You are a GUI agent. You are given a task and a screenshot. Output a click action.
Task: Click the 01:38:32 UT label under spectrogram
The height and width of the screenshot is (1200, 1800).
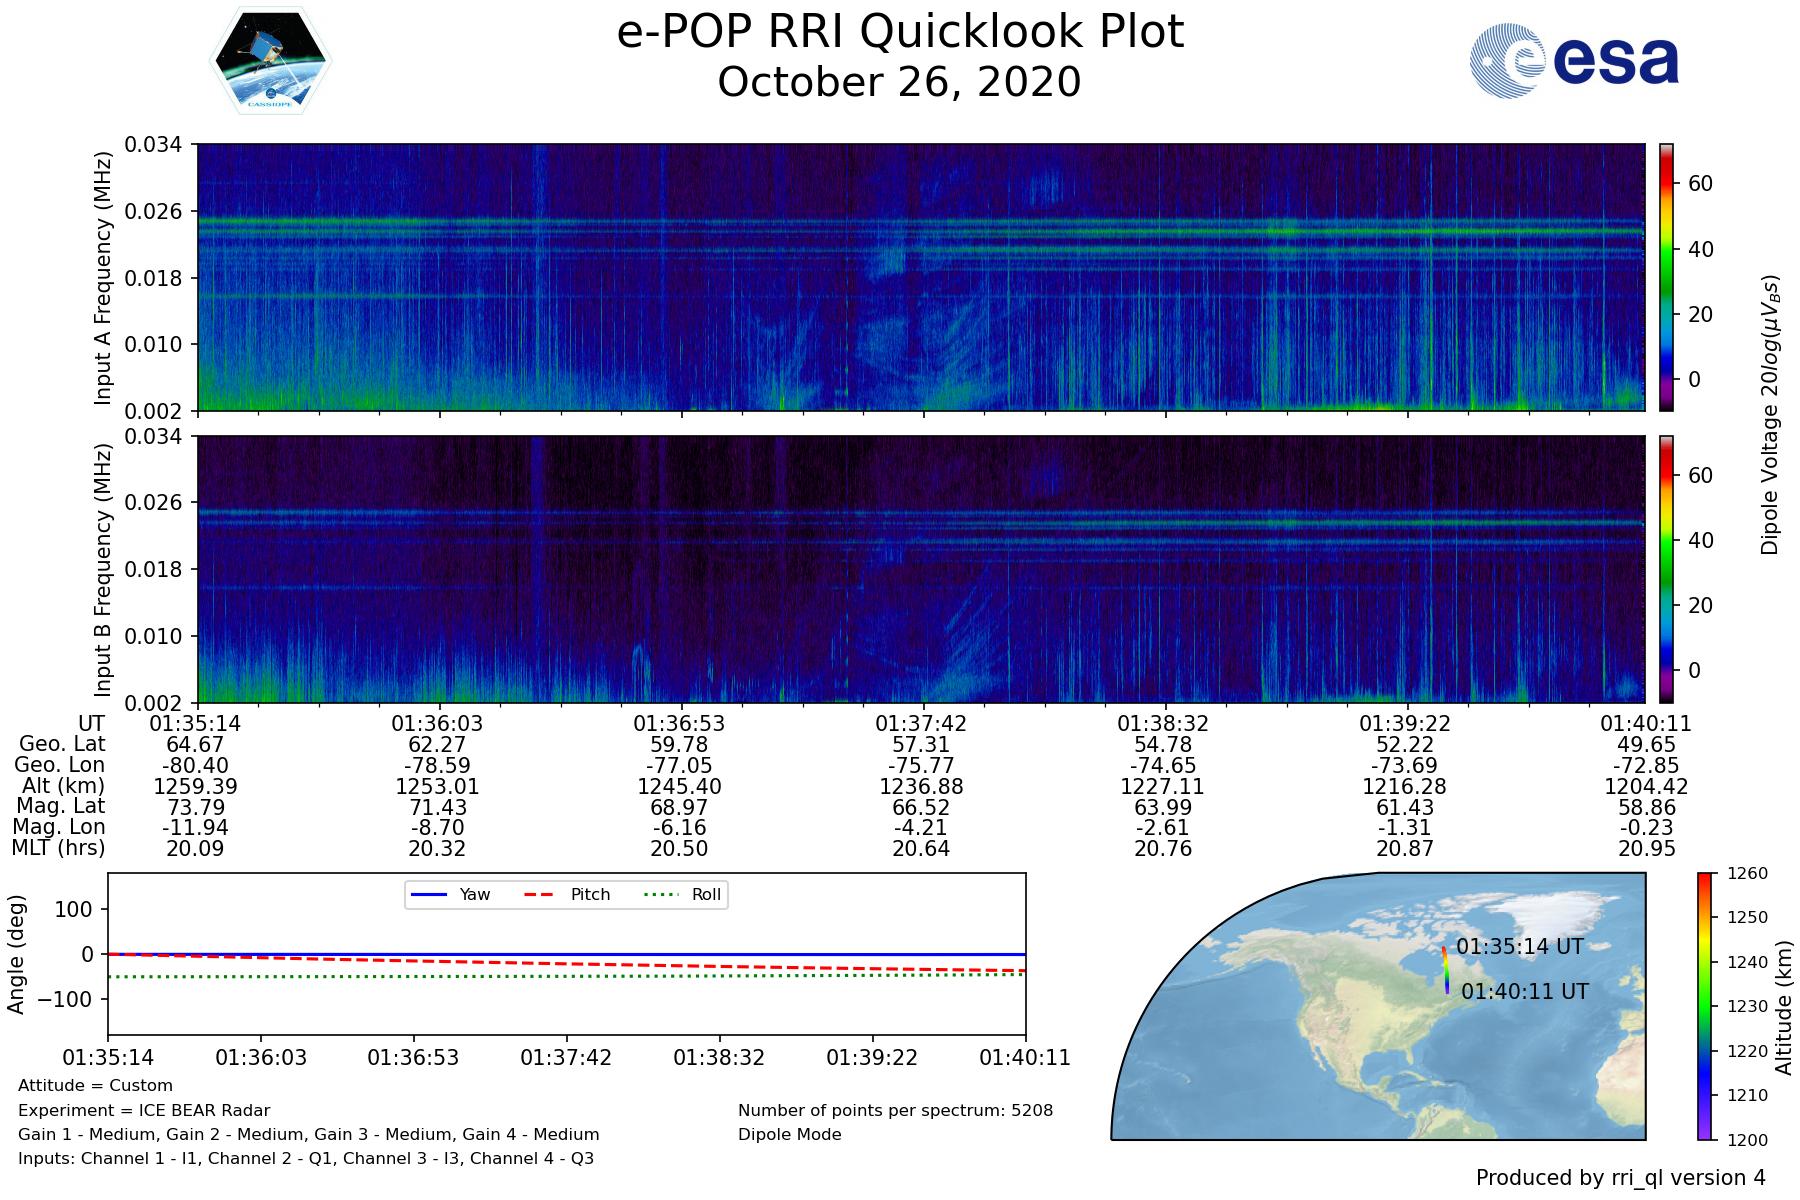[1162, 723]
